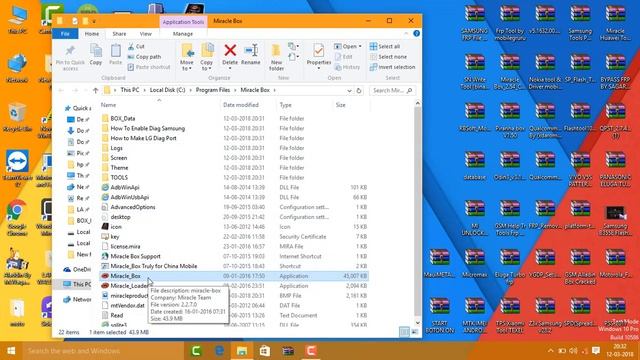
Task: Open Google Chrome desktop shortcut
Action: (16, 218)
